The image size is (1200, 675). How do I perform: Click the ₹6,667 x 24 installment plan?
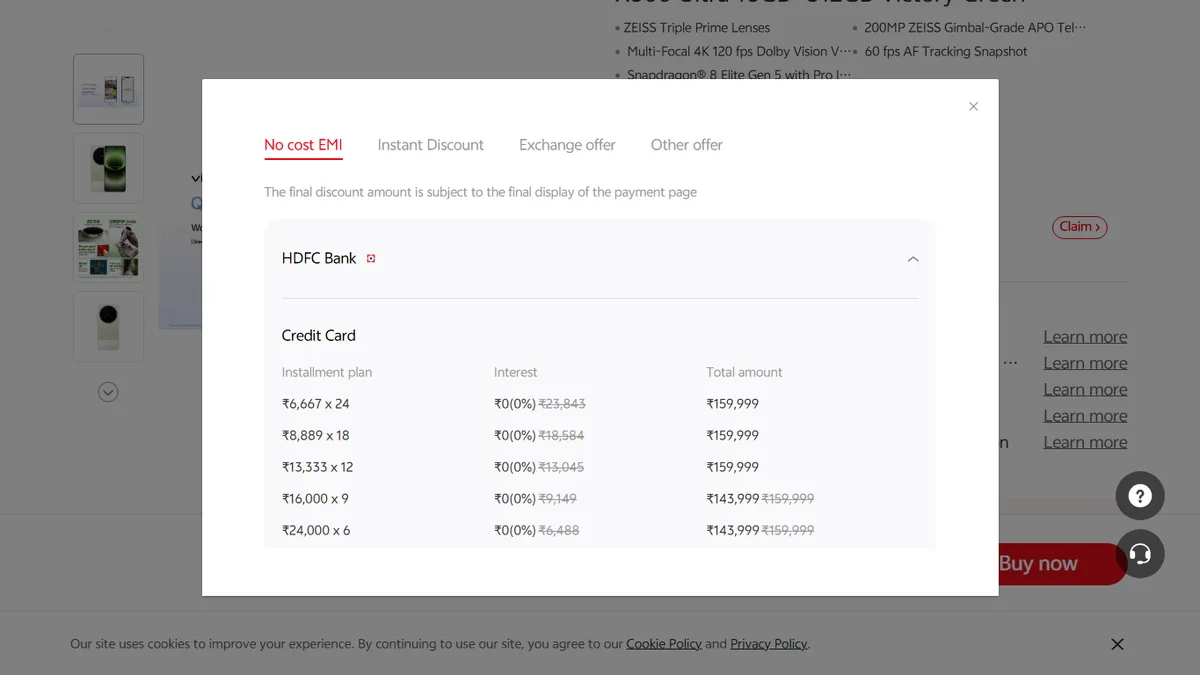point(316,404)
